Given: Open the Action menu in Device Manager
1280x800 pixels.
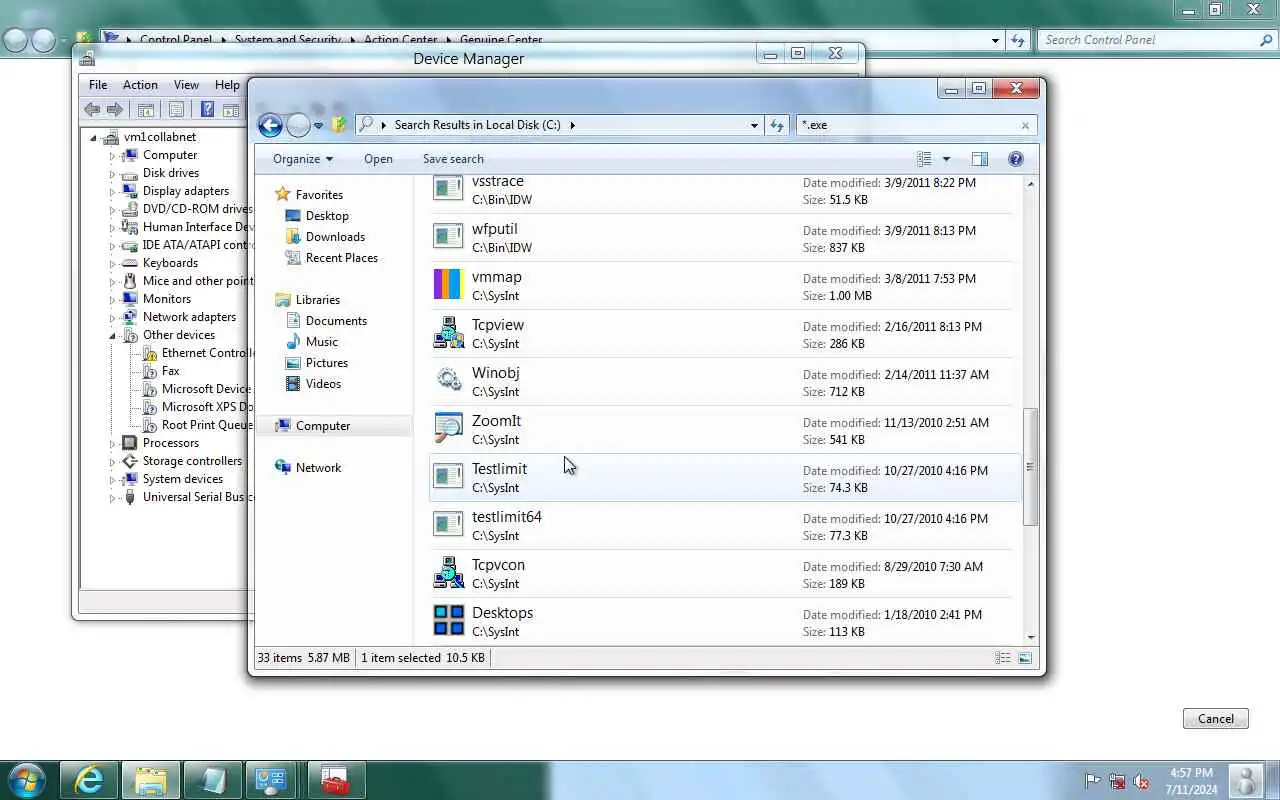Looking at the screenshot, I should (140, 85).
